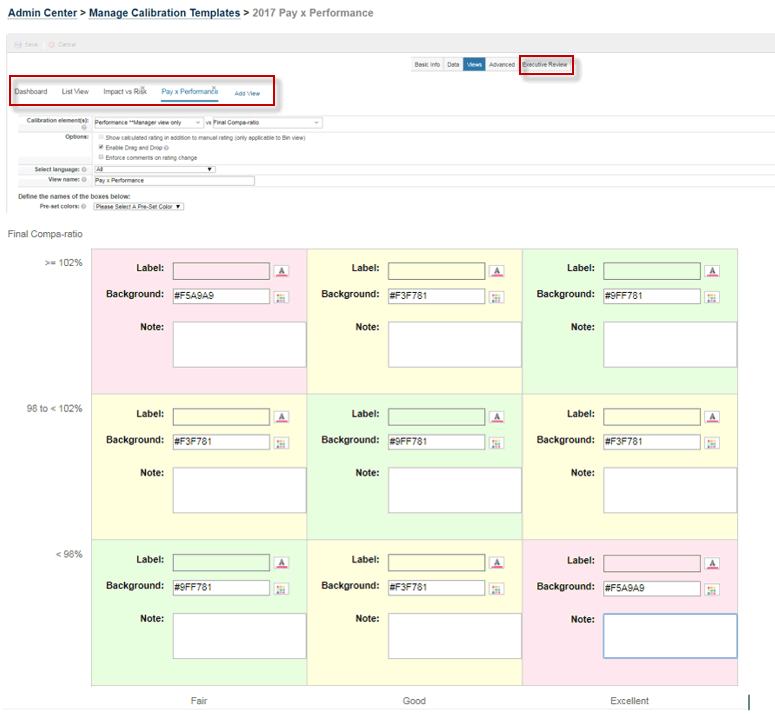Click label font color icon in top-middle box
775x716 pixels.
pos(497,271)
